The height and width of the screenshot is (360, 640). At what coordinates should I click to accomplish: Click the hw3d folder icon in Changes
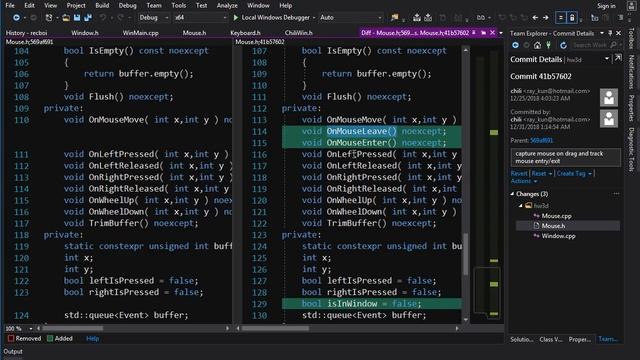529,205
